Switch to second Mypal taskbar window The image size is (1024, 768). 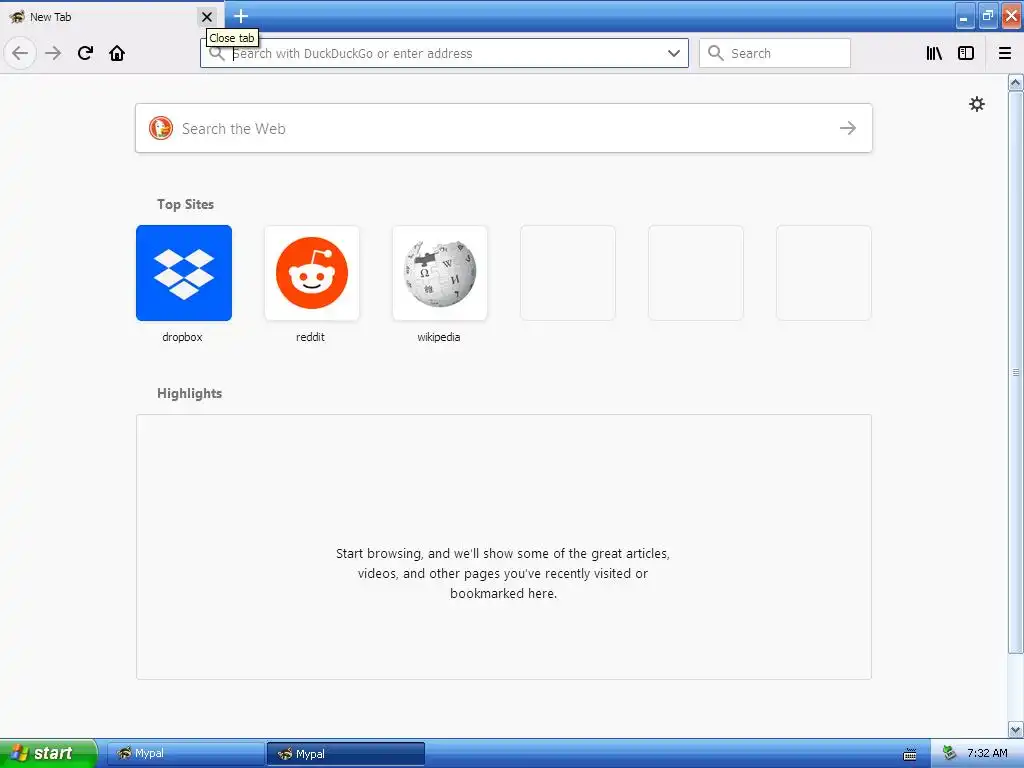pyautogui.click(x=346, y=754)
